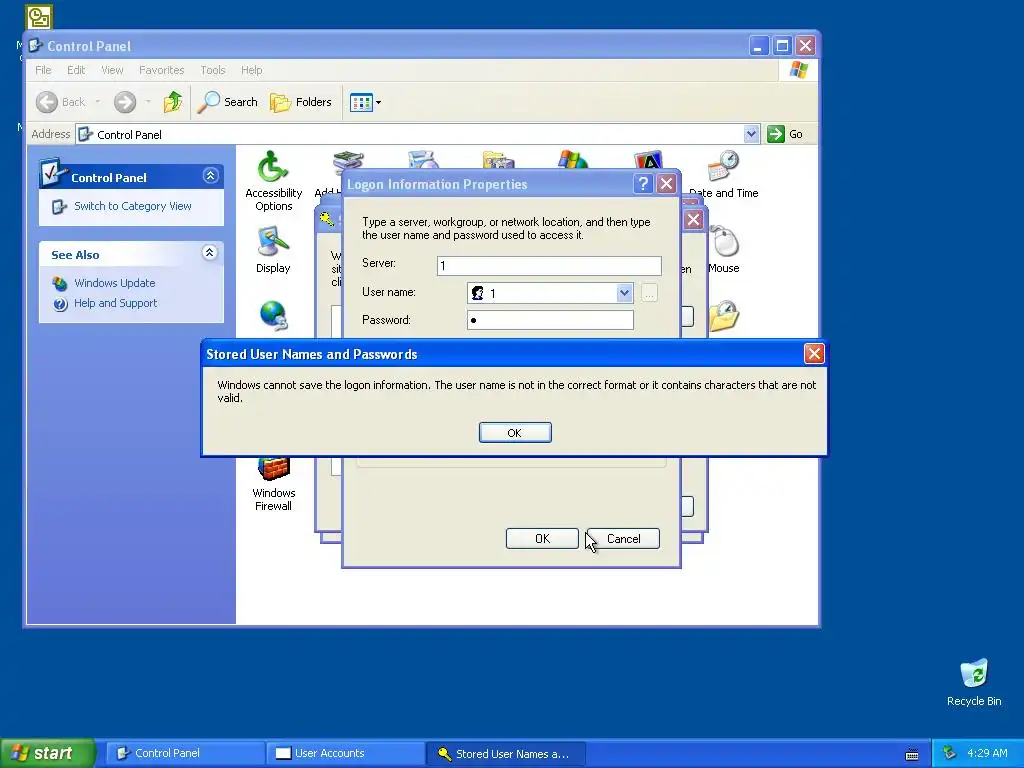Image resolution: width=1024 pixels, height=768 pixels.
Task: Open the Recycle Bin desktop icon
Action: [x=974, y=682]
